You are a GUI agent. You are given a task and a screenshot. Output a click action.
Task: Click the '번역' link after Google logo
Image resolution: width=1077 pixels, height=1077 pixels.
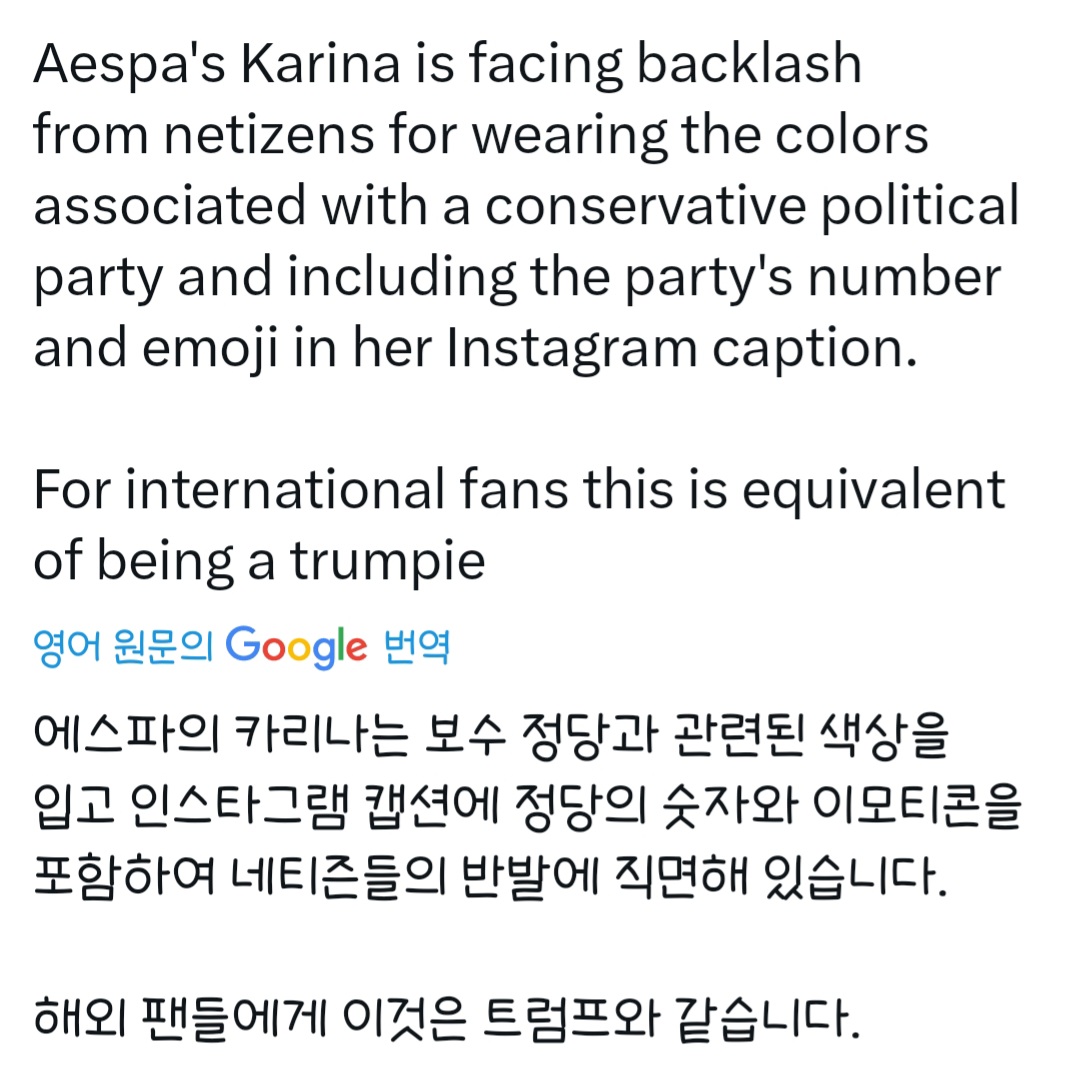416,648
